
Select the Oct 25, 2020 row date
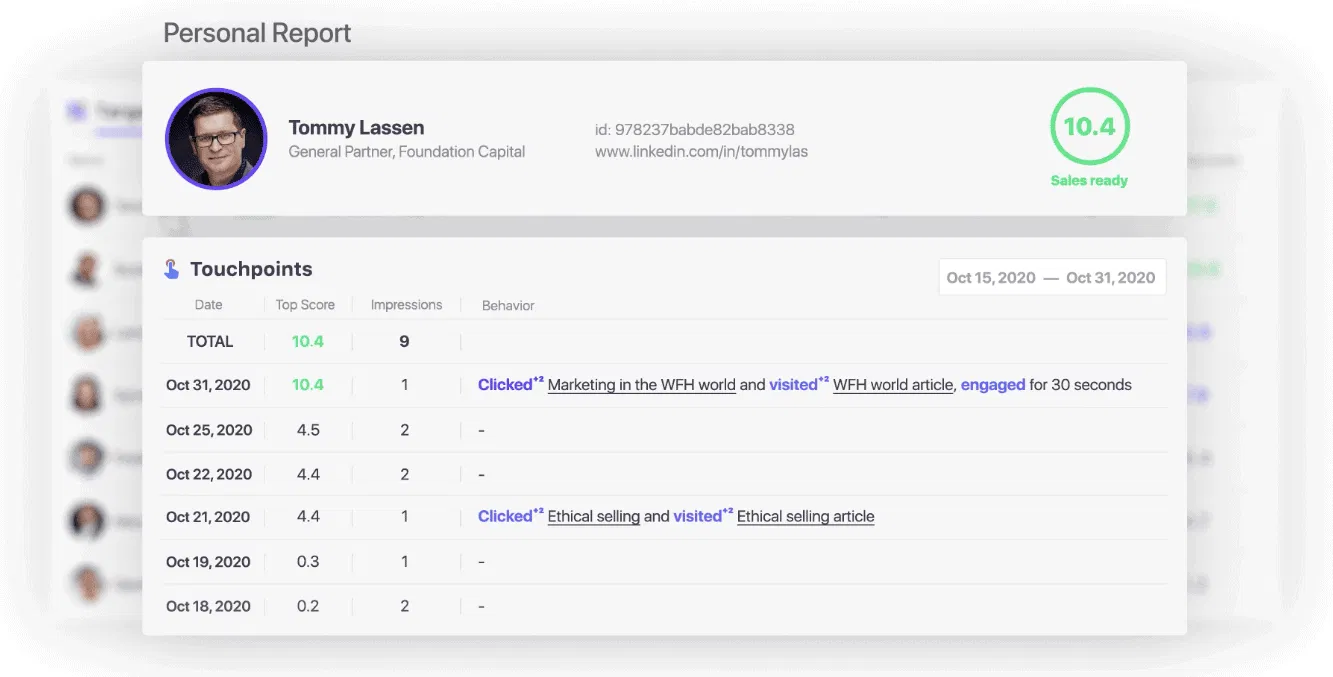[x=208, y=430]
